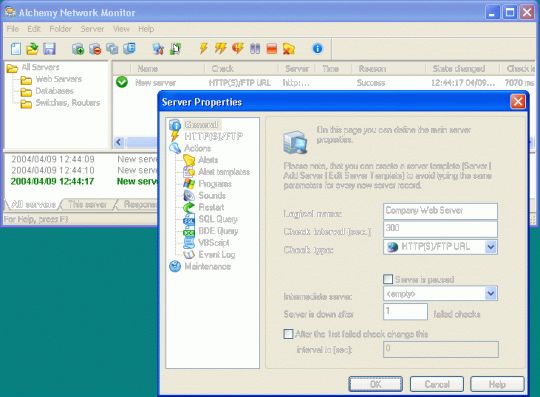
Task: Click the single lightning bolt check icon
Action: click(x=204, y=49)
